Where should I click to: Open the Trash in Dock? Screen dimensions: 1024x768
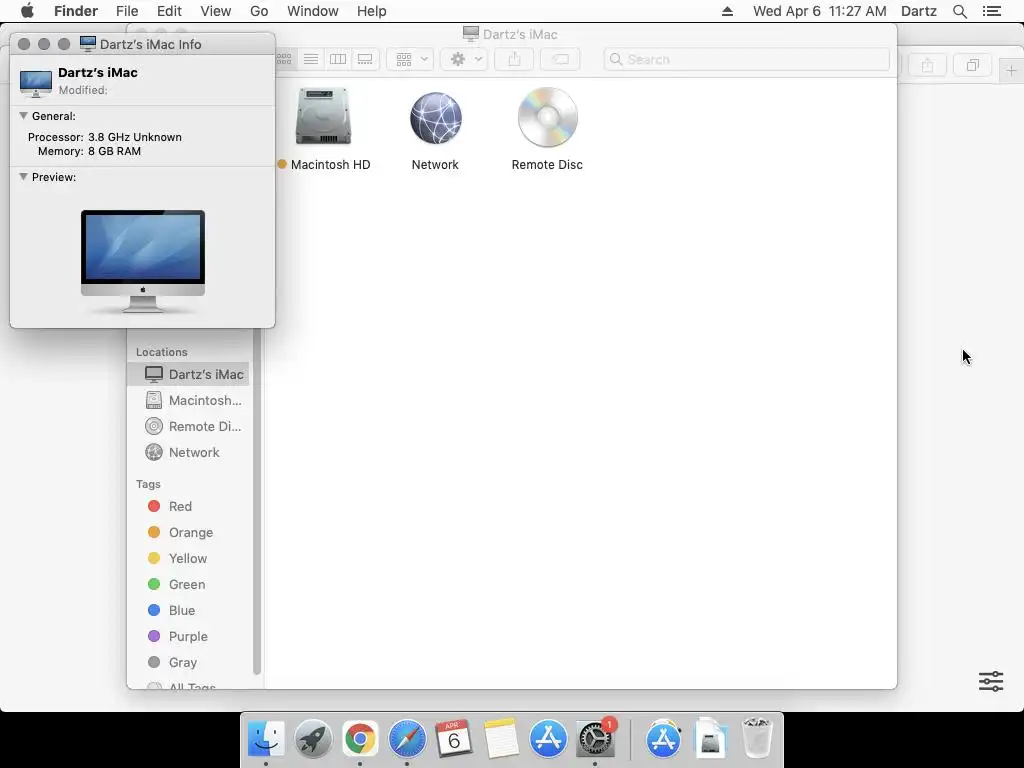[758, 739]
